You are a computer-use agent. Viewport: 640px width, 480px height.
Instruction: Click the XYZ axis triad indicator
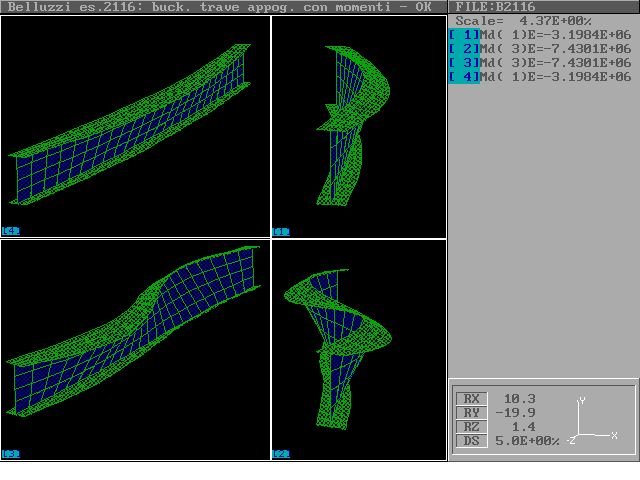[x=590, y=422]
